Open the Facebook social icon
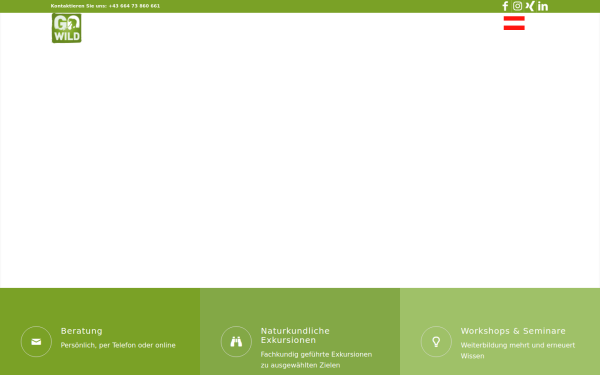This screenshot has height=375, width=600. click(505, 6)
